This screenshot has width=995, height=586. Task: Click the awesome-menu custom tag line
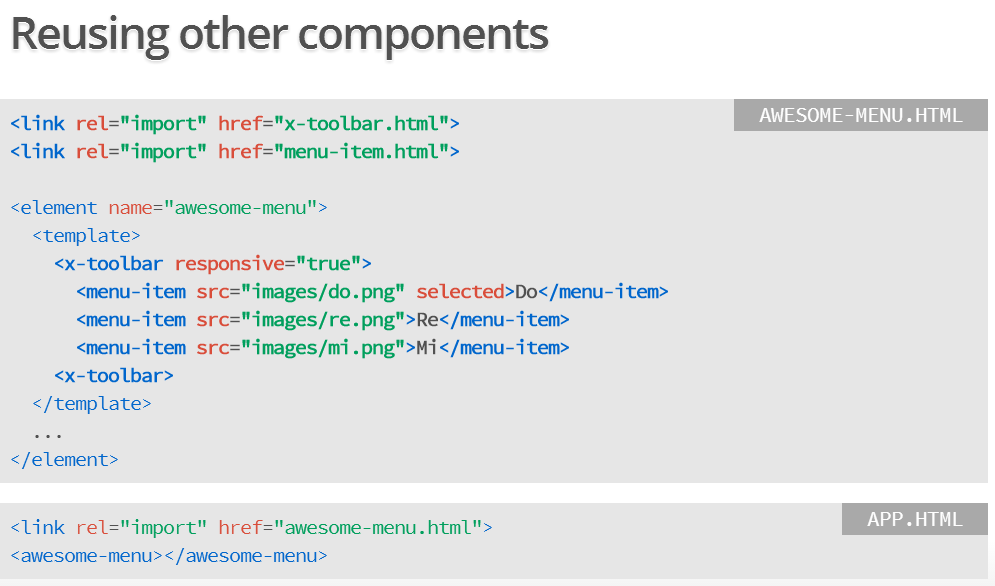click(x=169, y=556)
